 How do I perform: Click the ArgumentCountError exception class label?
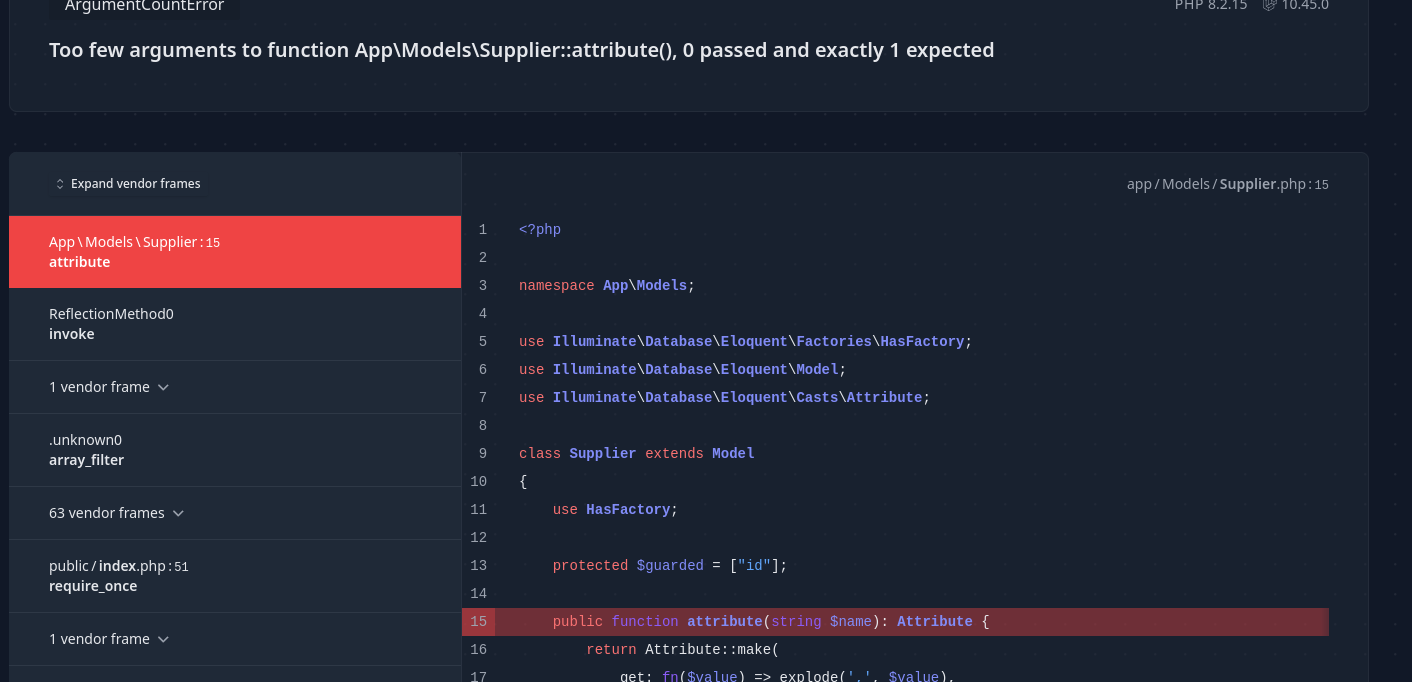(144, 6)
